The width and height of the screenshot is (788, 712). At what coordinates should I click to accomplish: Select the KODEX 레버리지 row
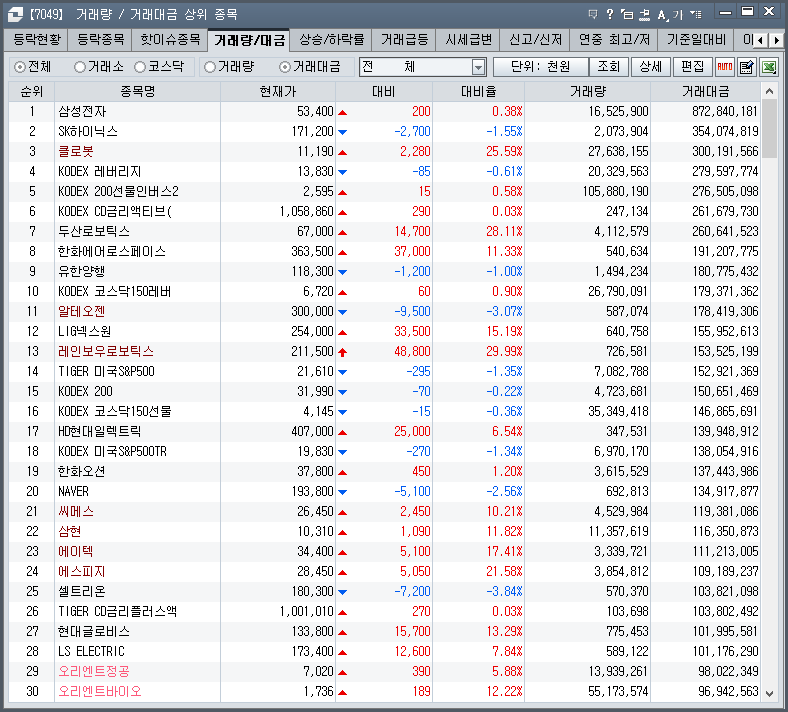pyautogui.click(x=384, y=171)
